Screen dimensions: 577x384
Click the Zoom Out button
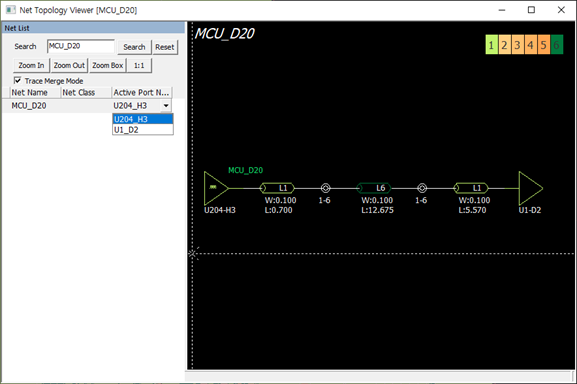coord(69,65)
